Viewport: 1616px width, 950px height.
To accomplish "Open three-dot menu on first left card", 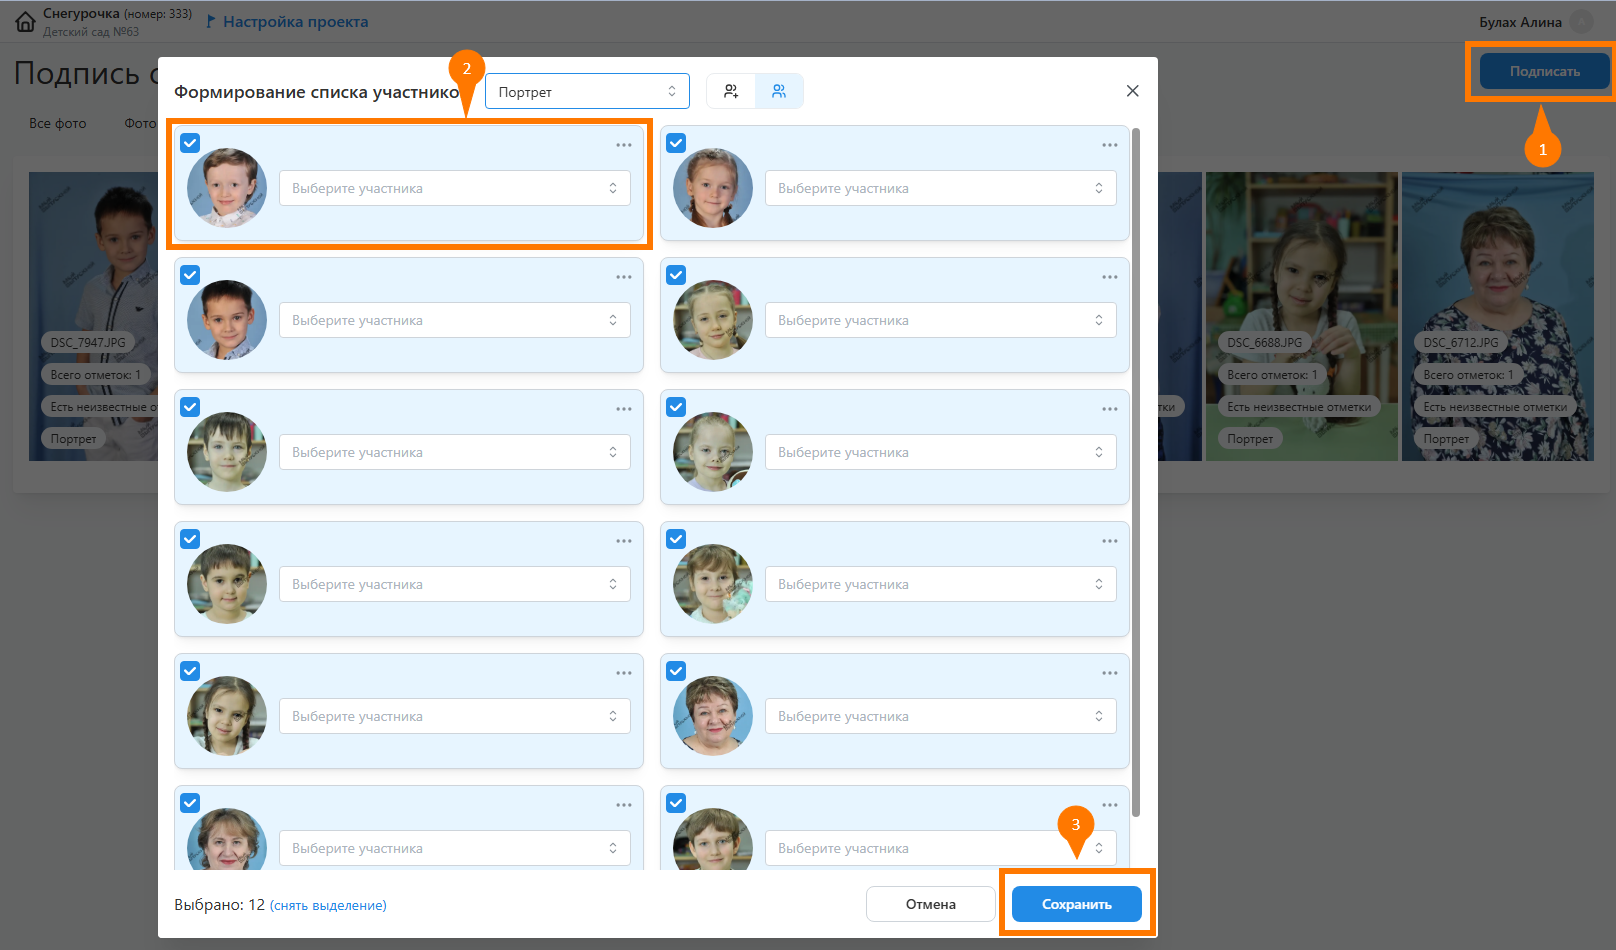I will [x=624, y=145].
